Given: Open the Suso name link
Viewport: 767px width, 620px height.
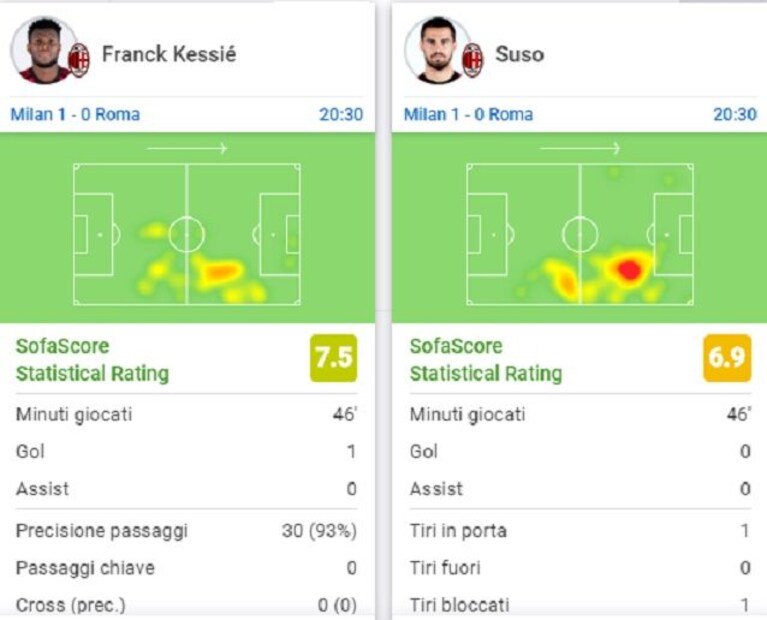Looking at the screenshot, I should (519, 54).
